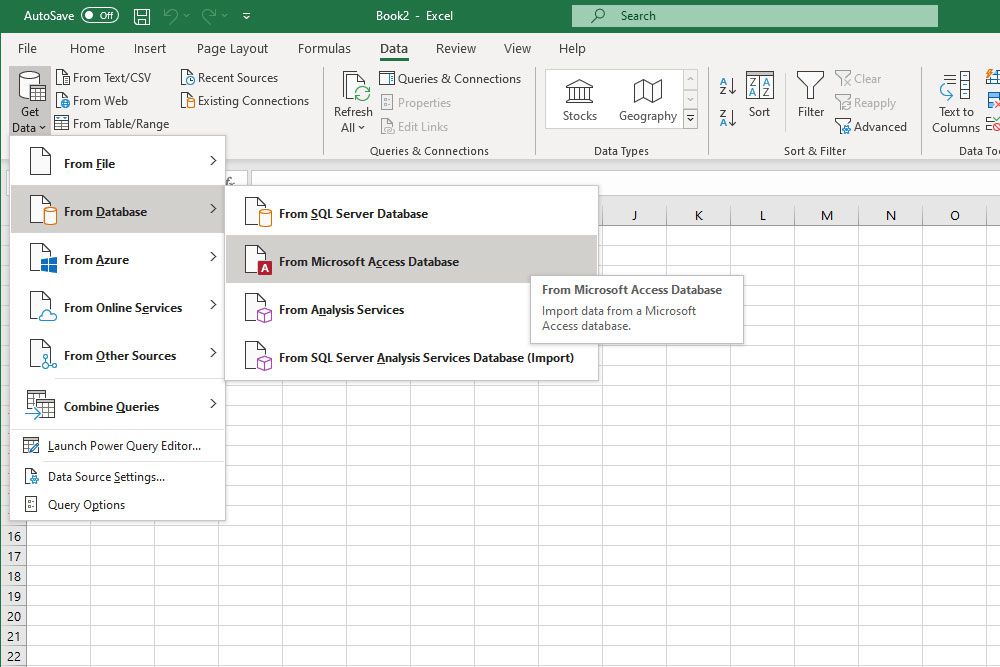Select the Stocks data type
Viewport: 1000px width, 667px height.
(x=579, y=100)
